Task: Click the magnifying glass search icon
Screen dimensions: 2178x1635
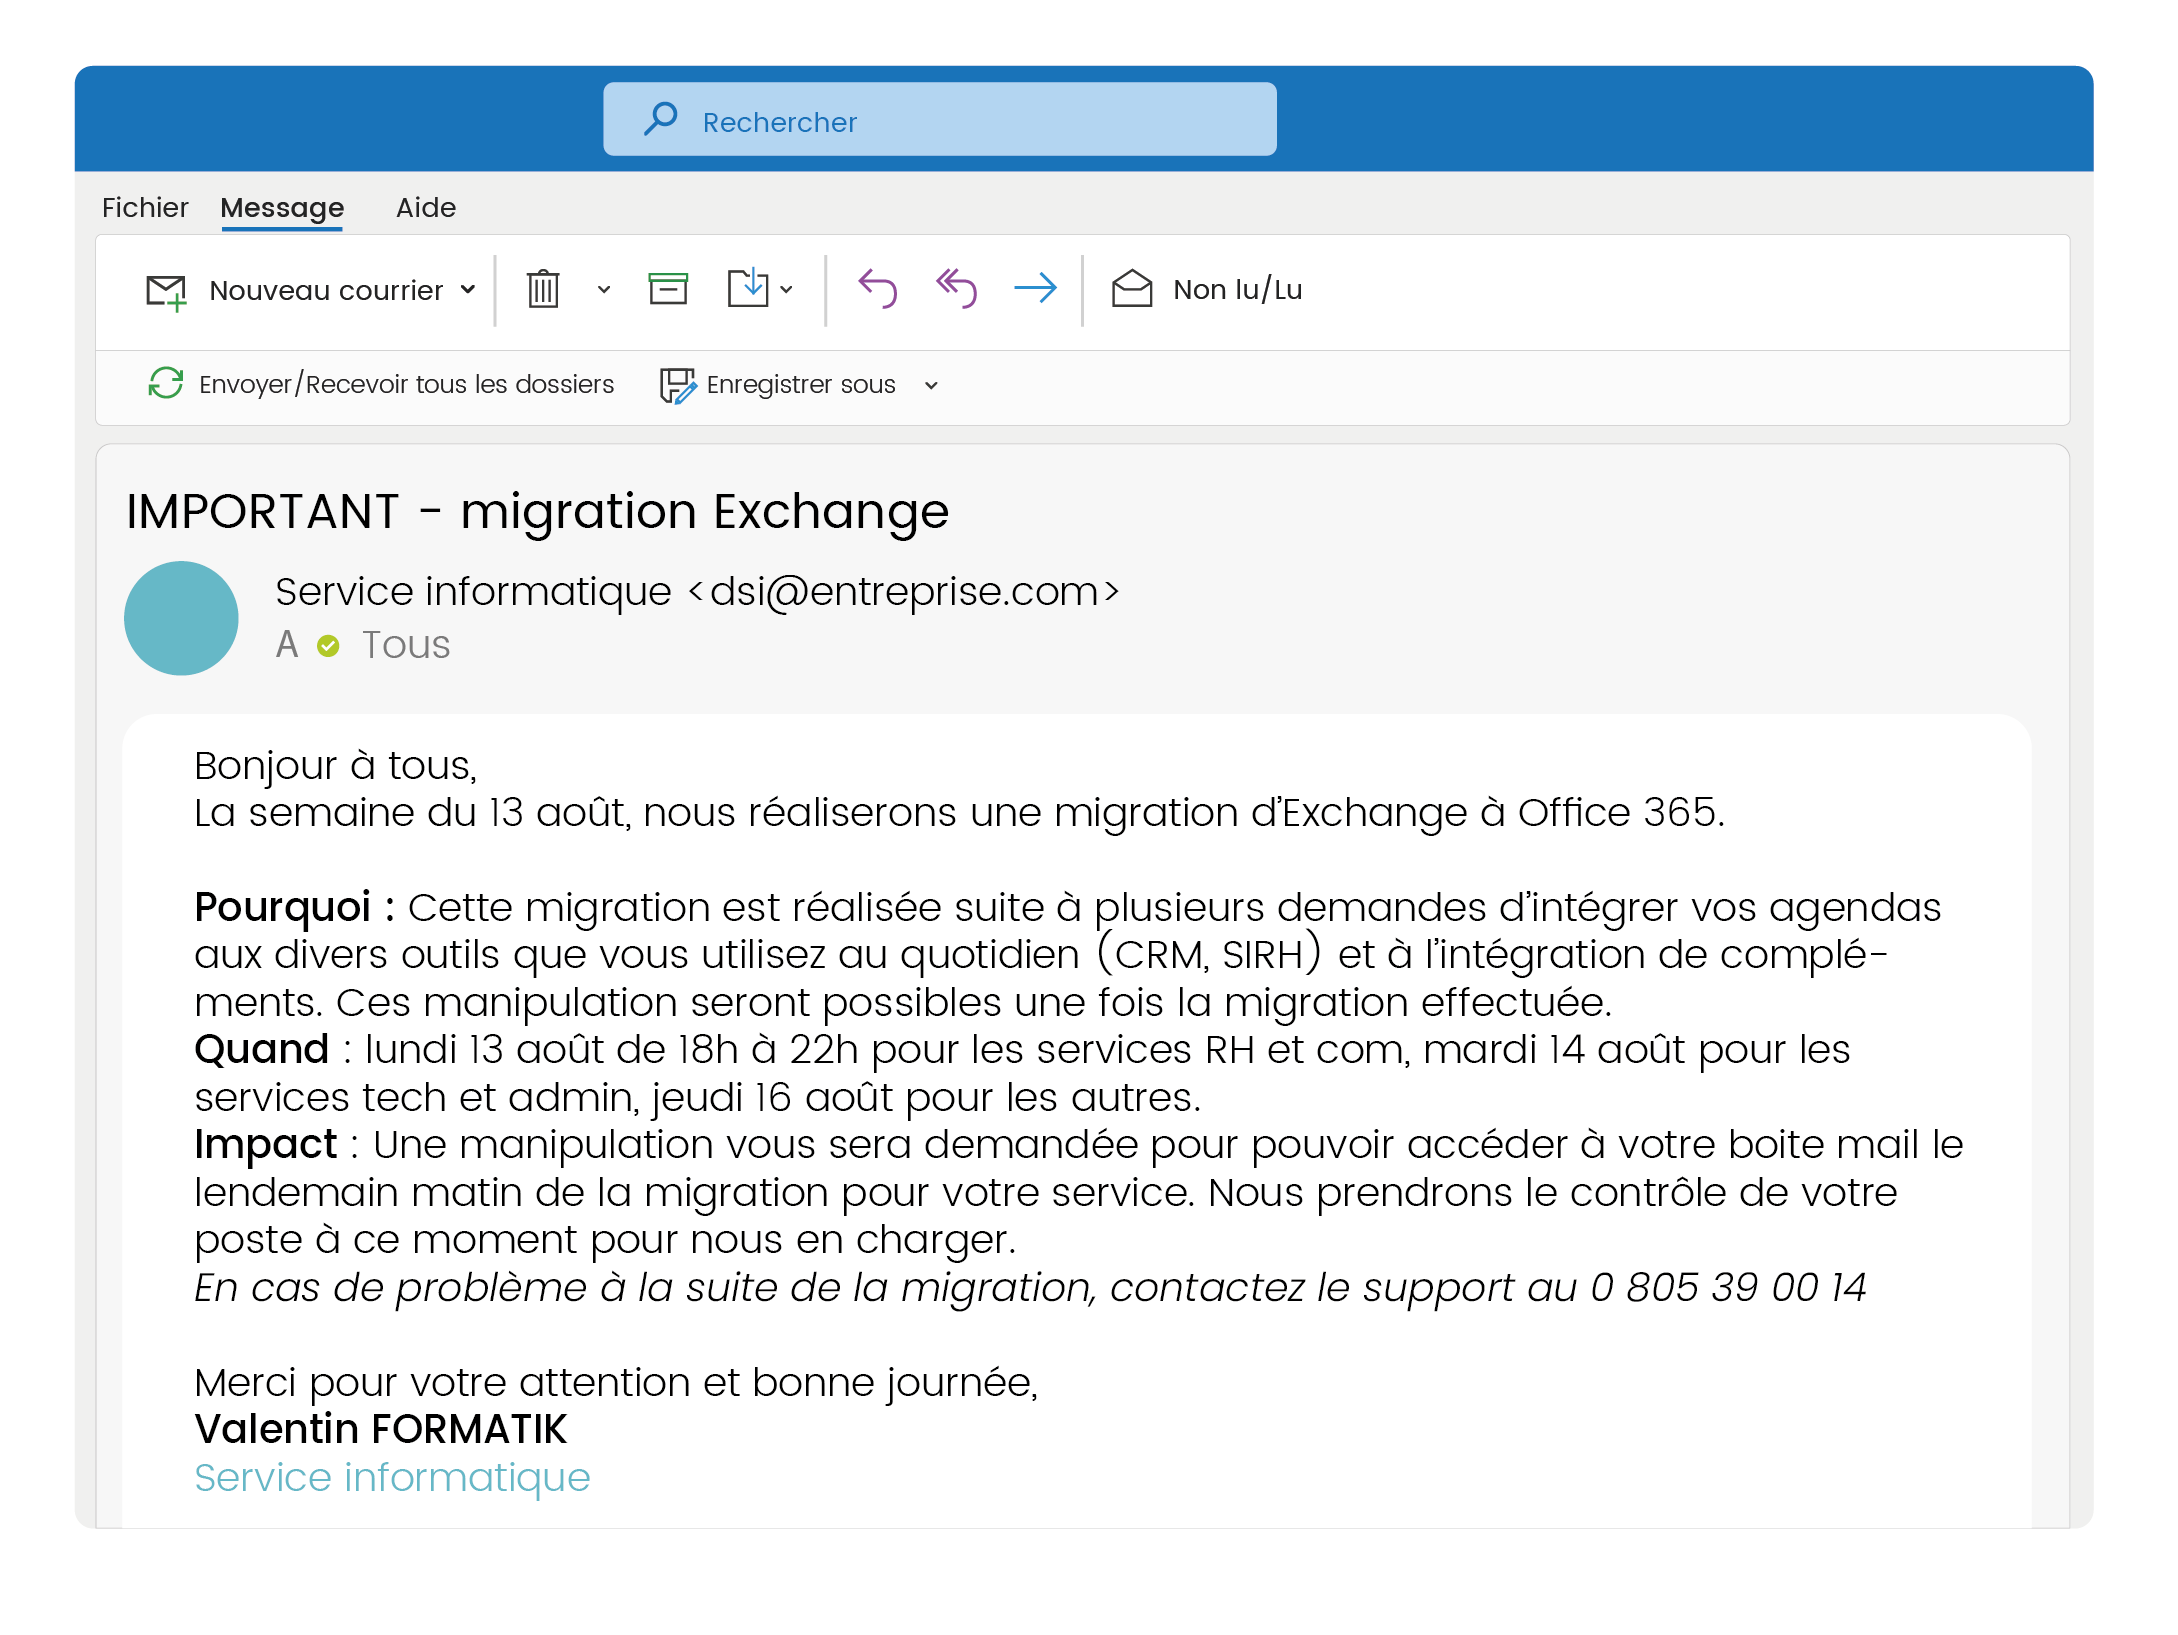Action: coord(661,120)
